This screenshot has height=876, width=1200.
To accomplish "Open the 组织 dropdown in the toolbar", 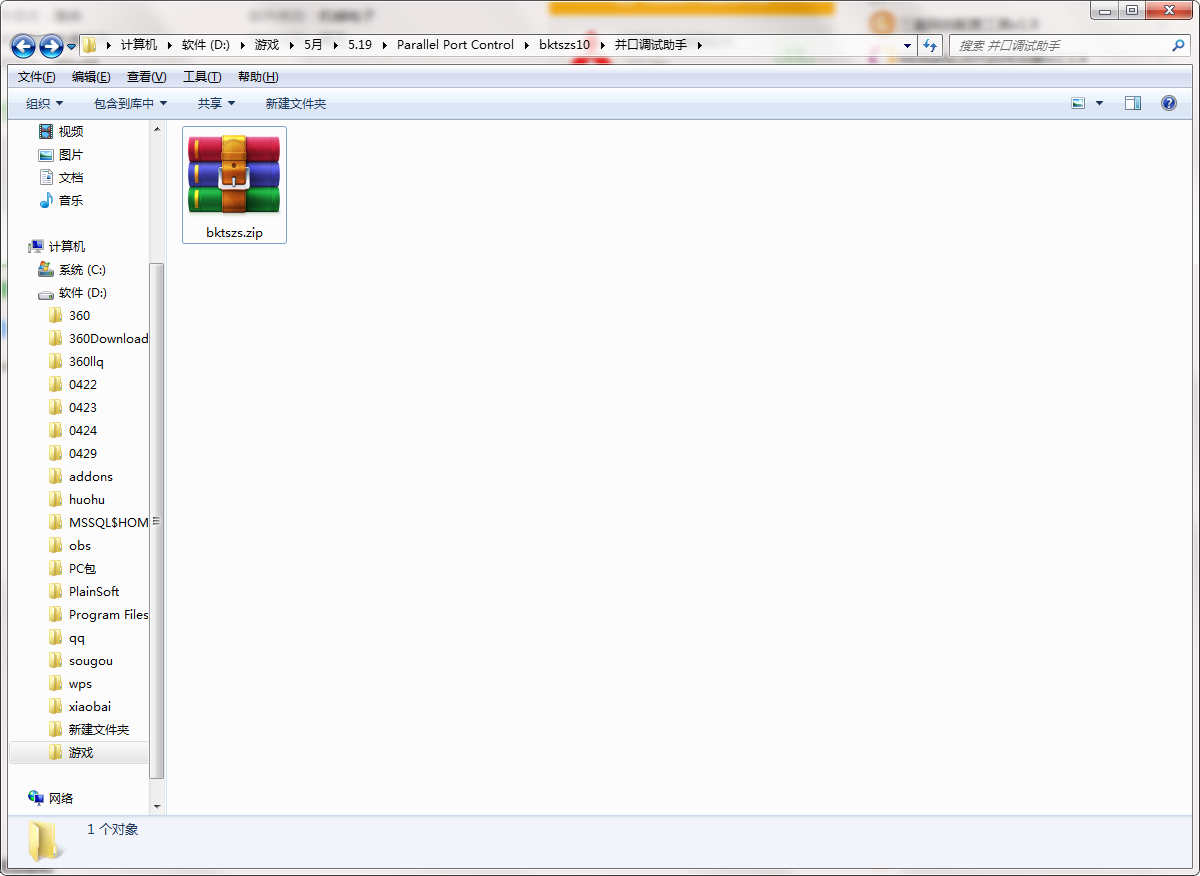I will point(44,103).
